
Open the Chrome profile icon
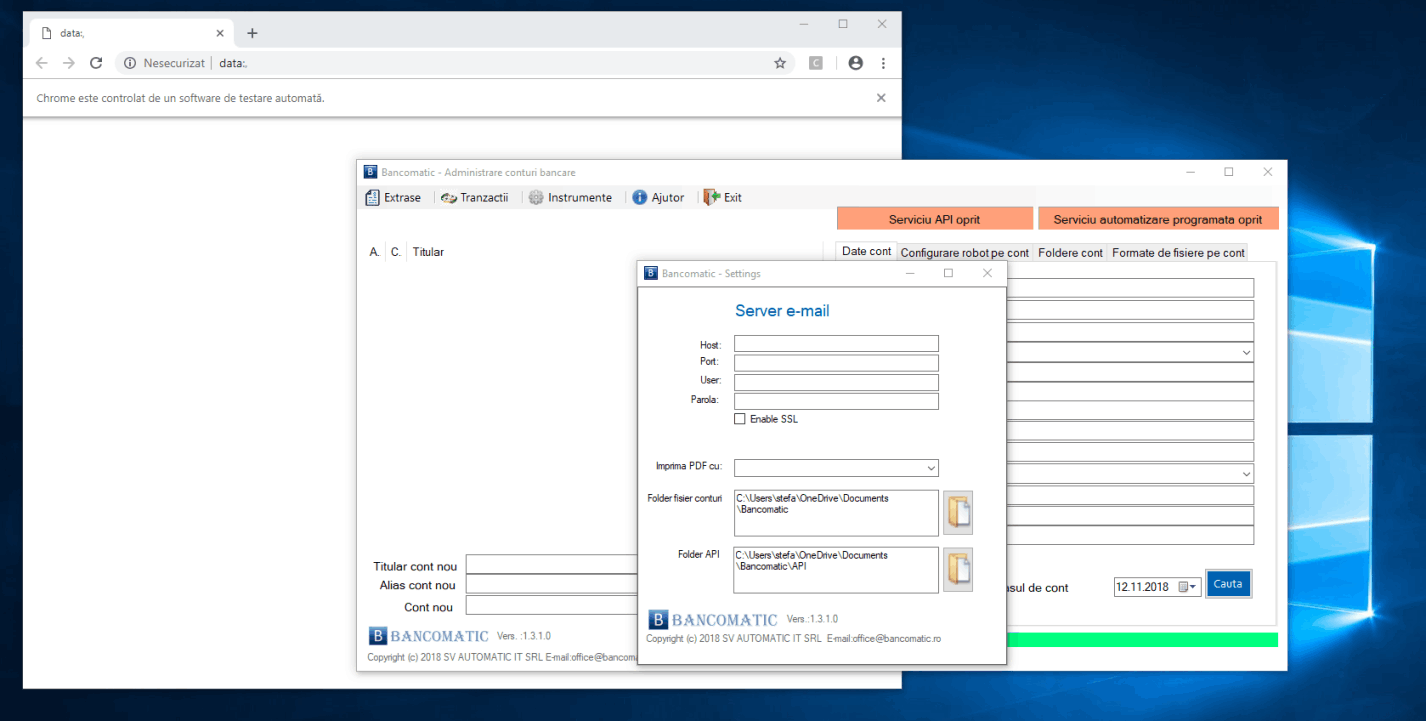point(855,63)
